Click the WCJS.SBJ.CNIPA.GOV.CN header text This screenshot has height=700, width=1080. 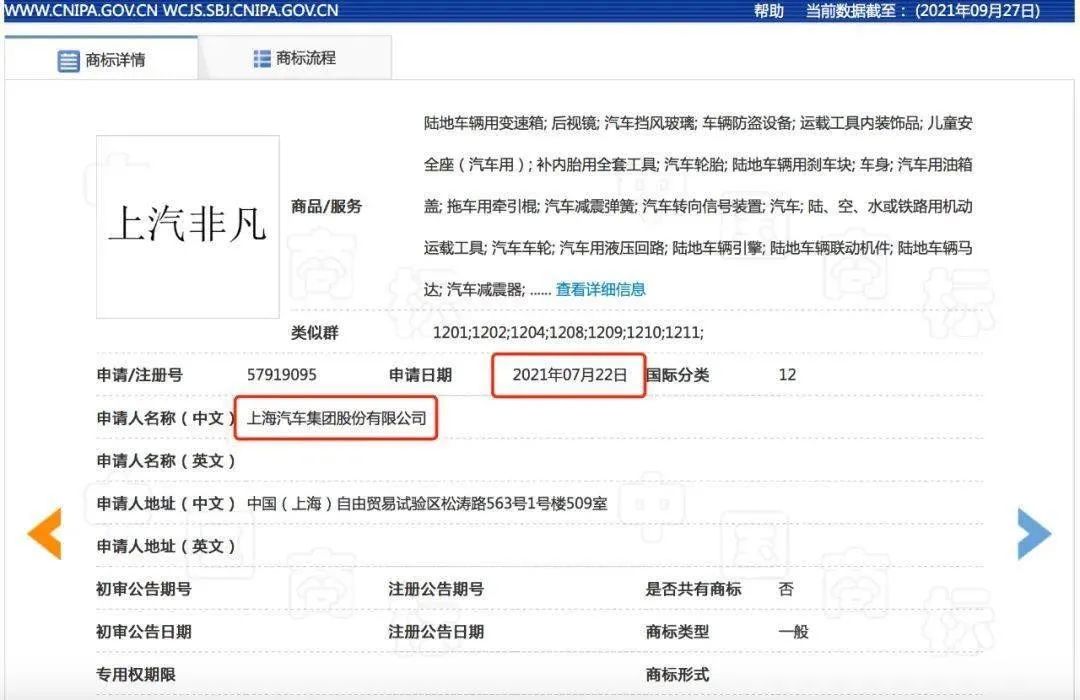[x=251, y=10]
